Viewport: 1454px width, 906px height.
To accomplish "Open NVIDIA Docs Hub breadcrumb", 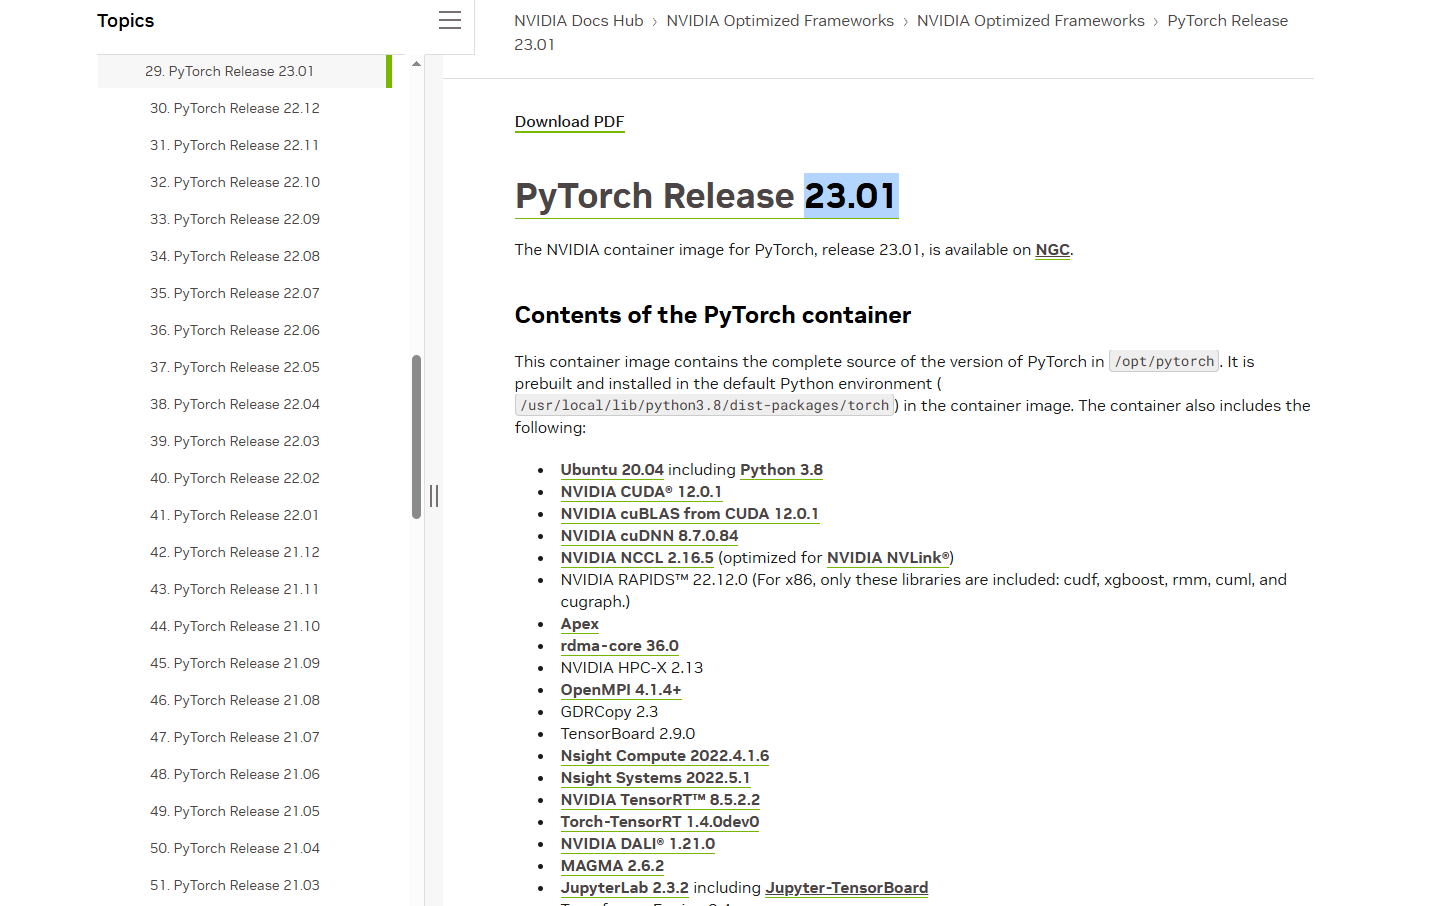I will coord(579,21).
